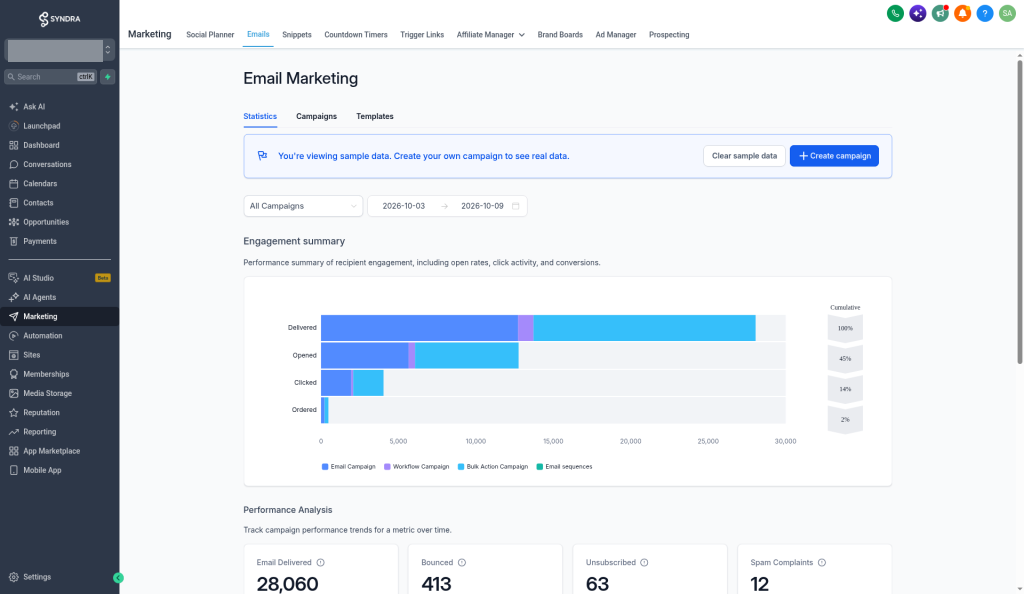Open the calendar icon in date range

click(515, 206)
